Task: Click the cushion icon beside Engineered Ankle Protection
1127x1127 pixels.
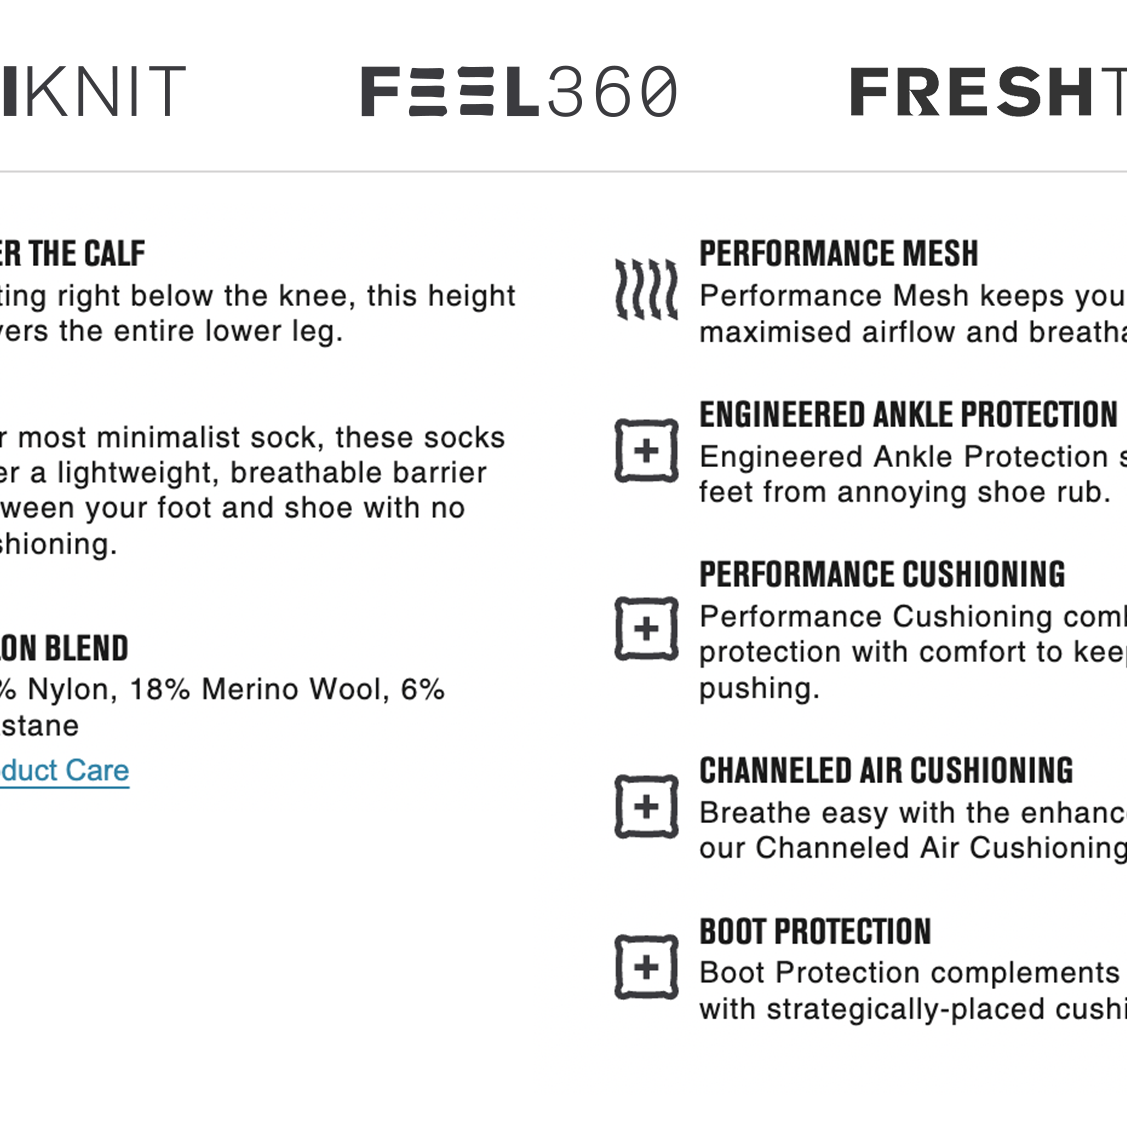Action: [646, 451]
